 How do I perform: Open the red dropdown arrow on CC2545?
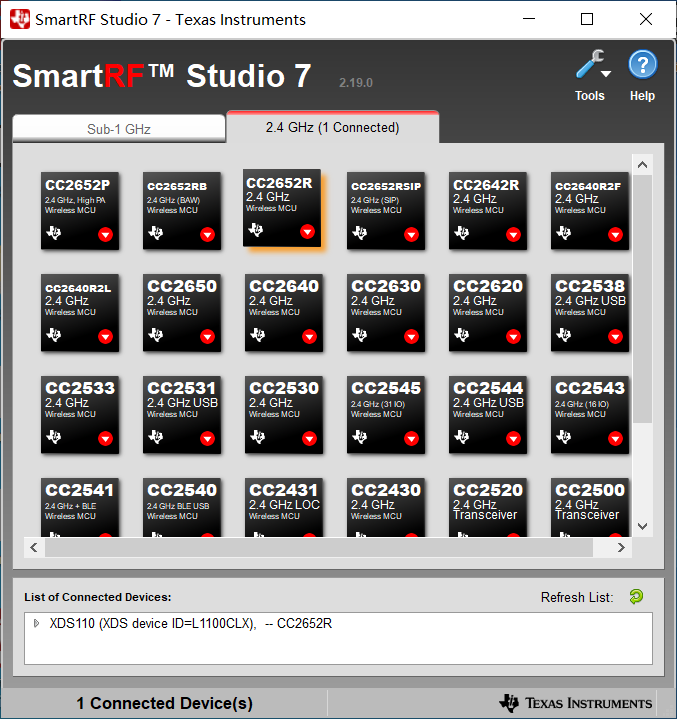[411, 438]
